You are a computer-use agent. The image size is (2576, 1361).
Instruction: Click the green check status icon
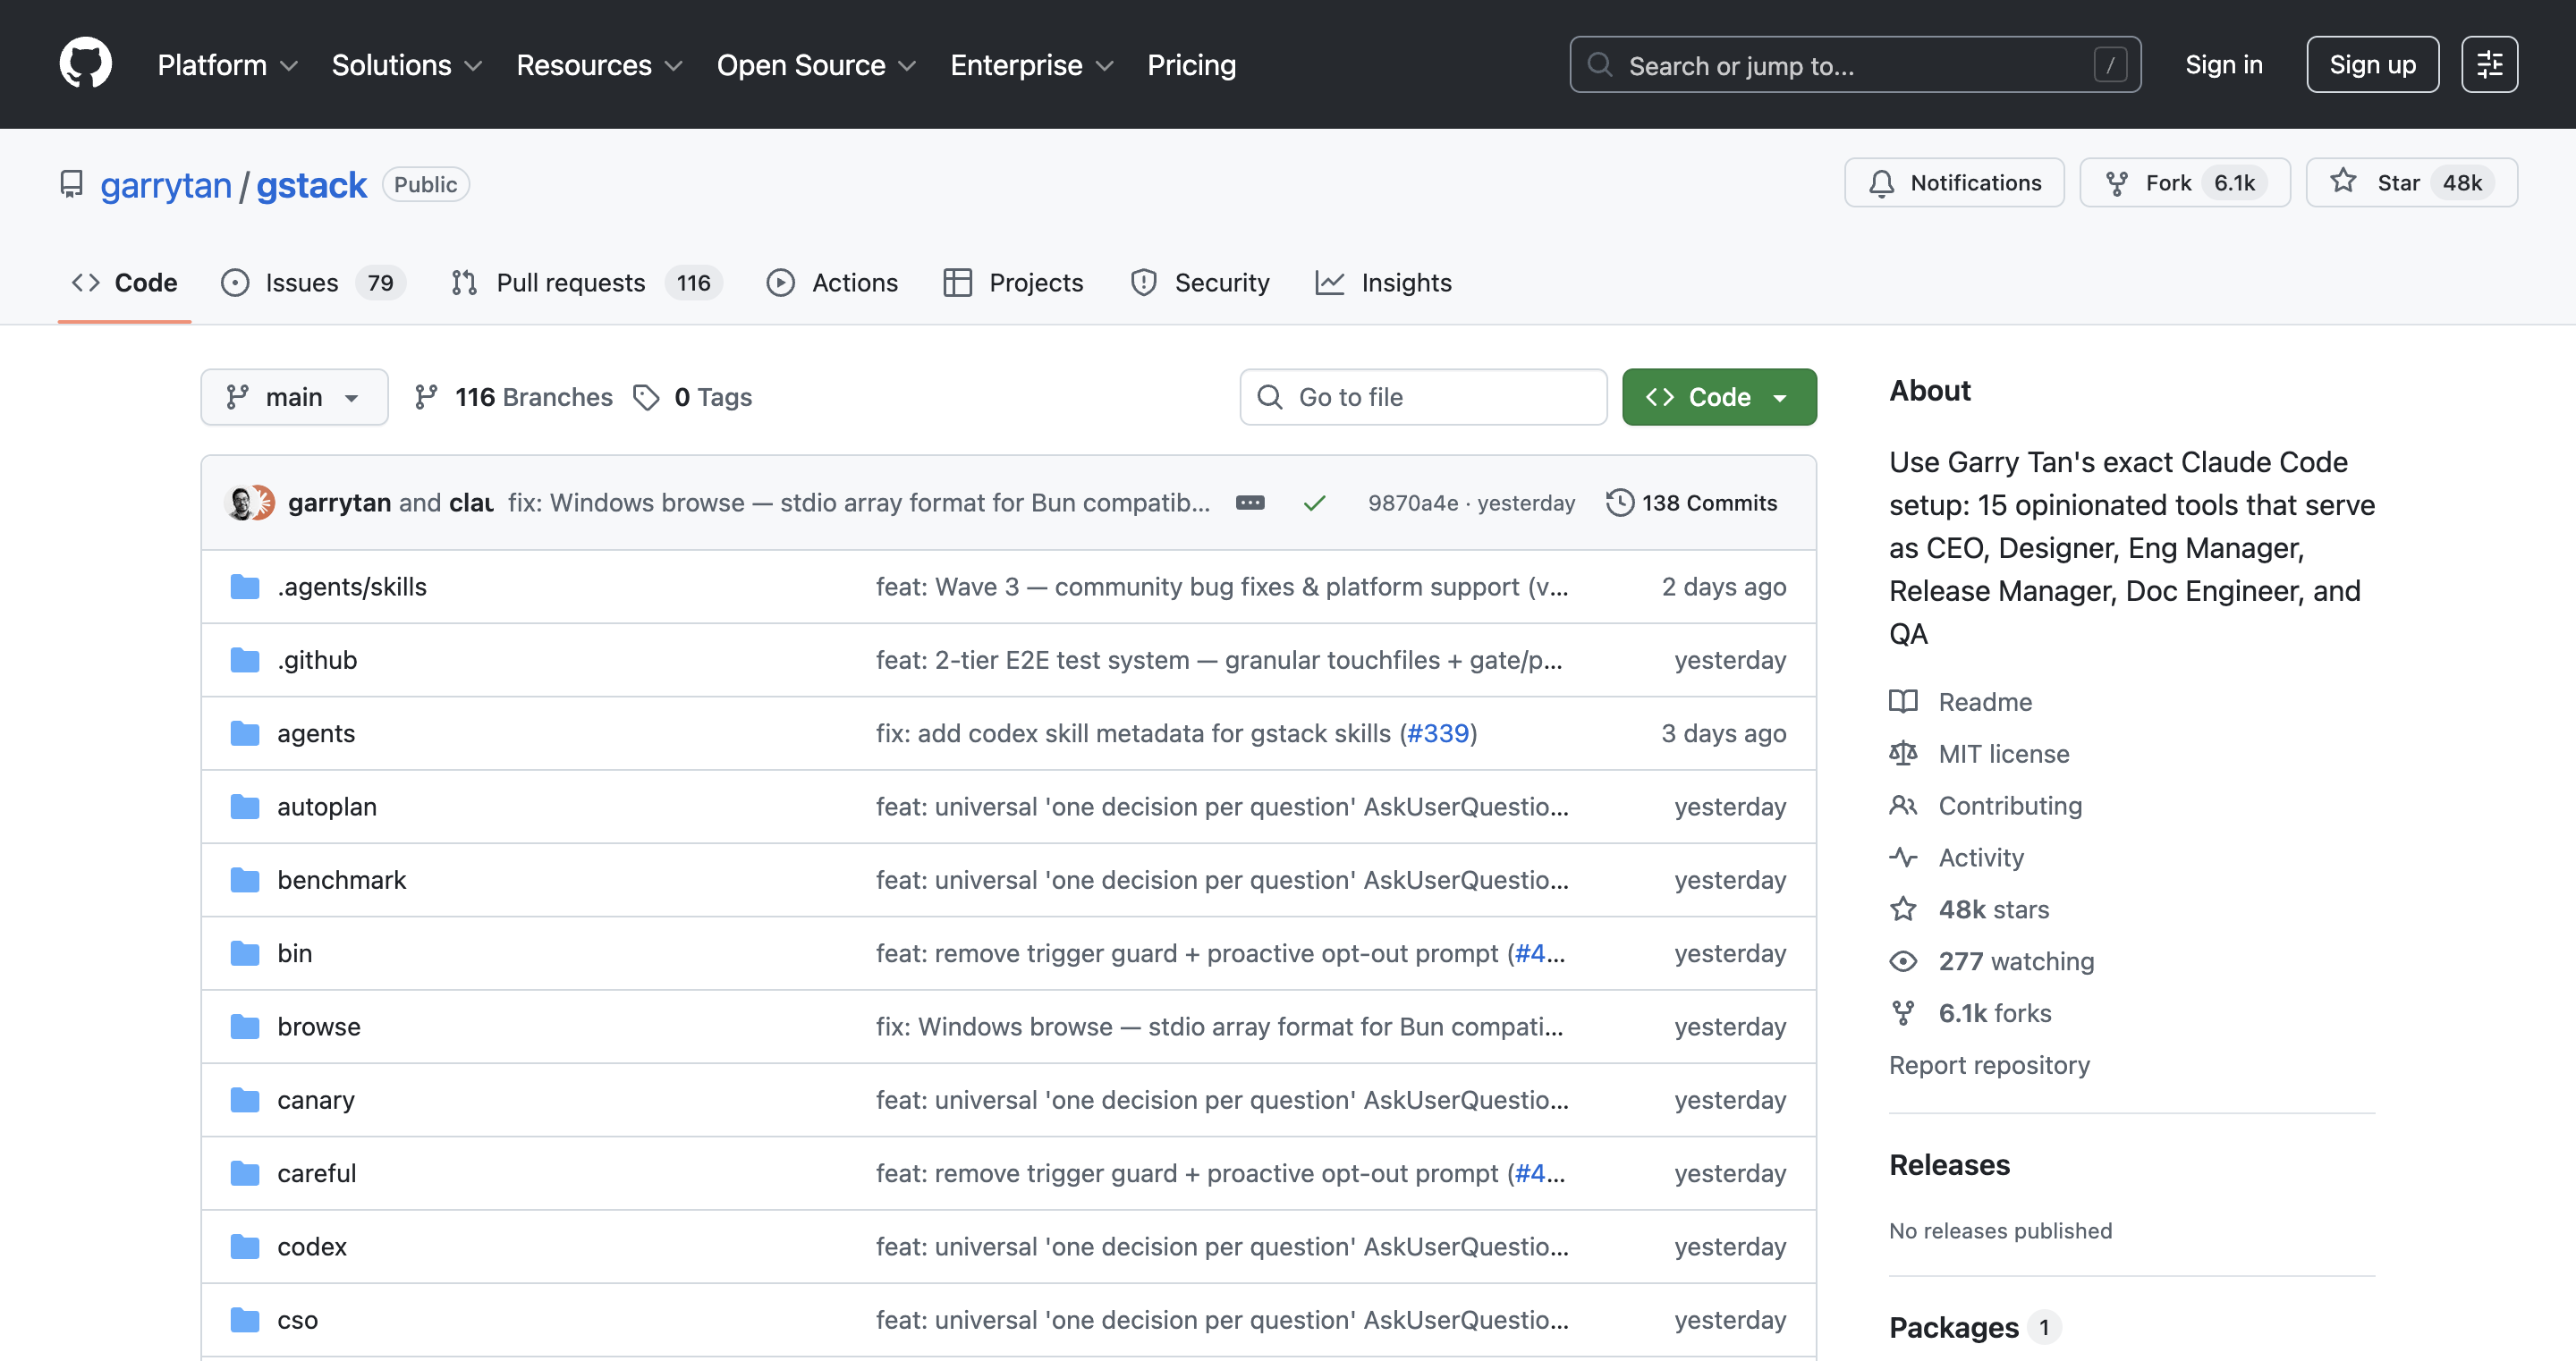click(x=1314, y=503)
